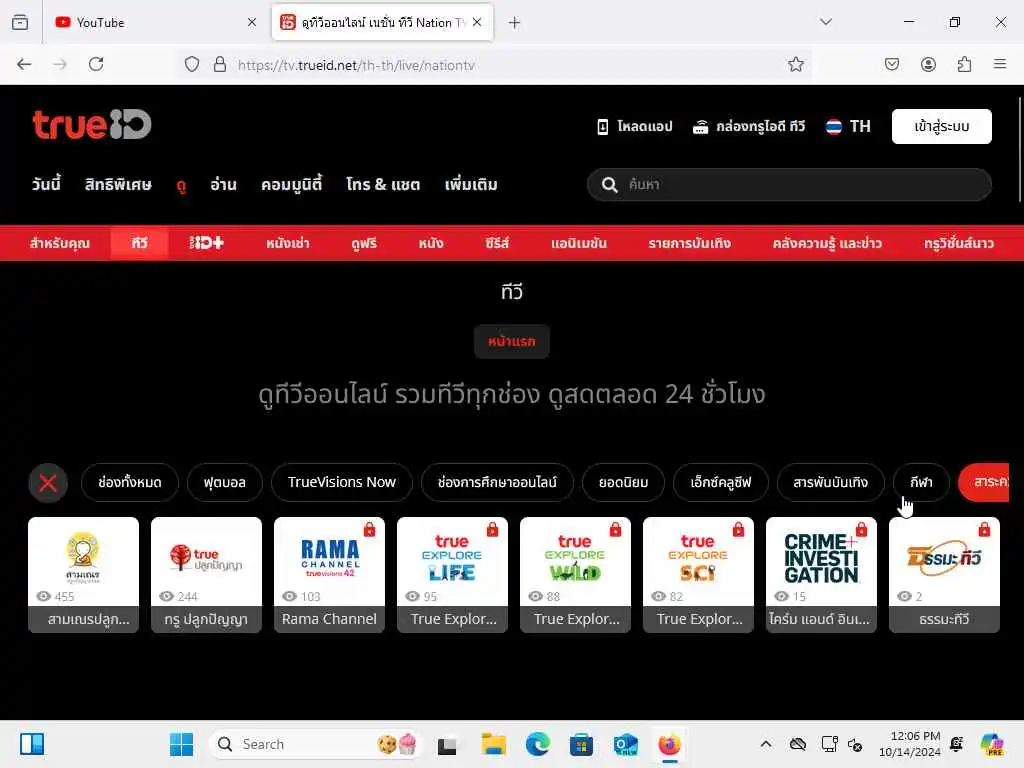Click the หน้าแรก button
The width and height of the screenshot is (1024, 768).
click(512, 342)
